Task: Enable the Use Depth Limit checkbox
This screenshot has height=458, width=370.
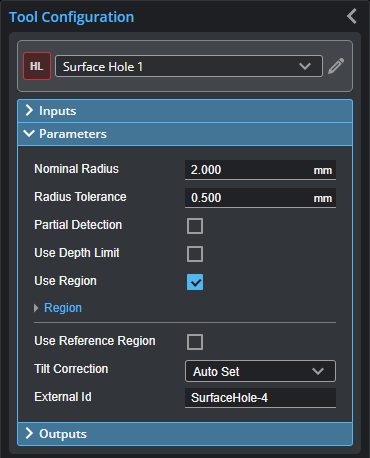Action: click(x=195, y=254)
